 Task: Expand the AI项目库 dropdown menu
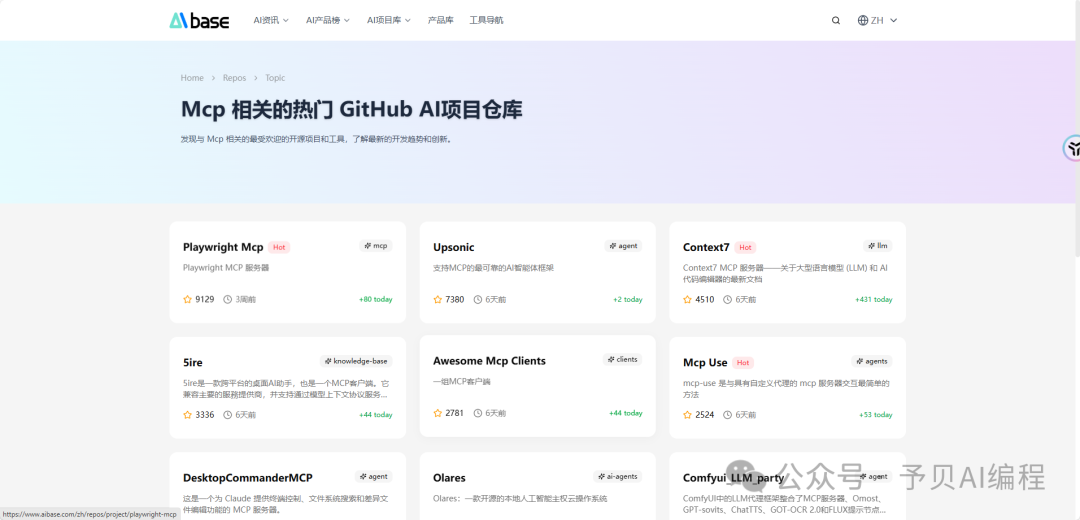click(x=388, y=21)
